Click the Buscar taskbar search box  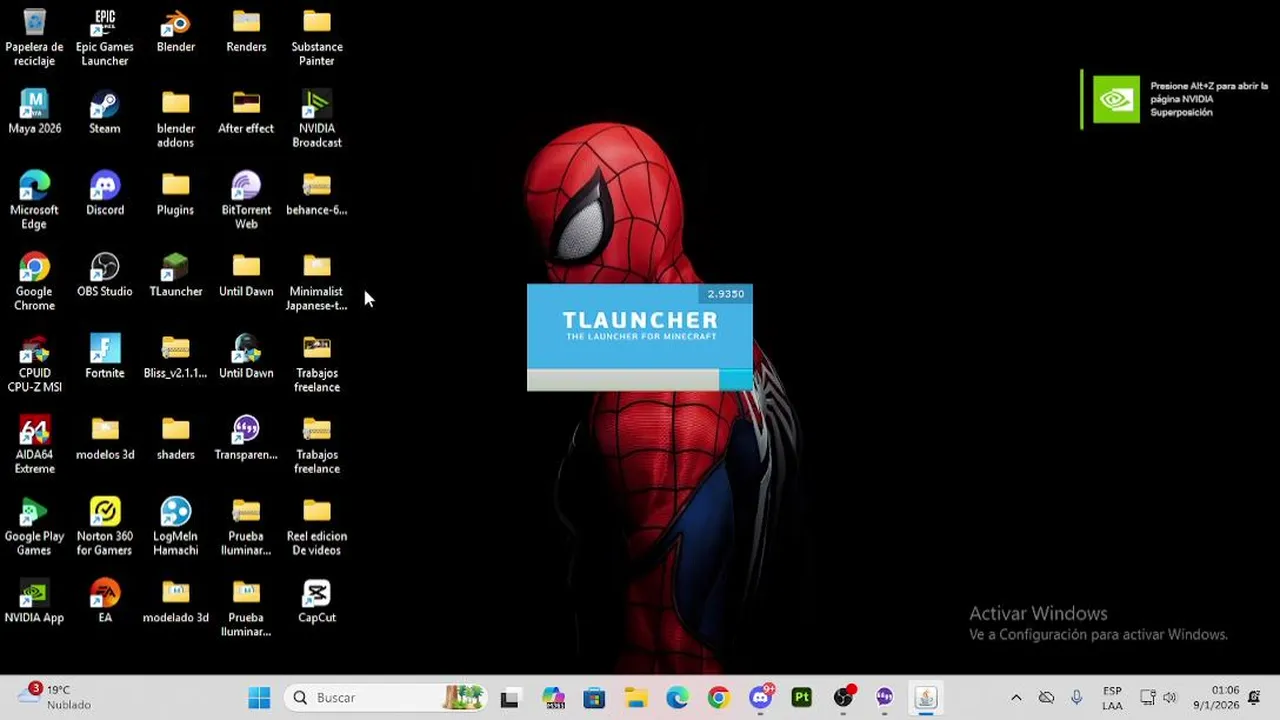(387, 698)
